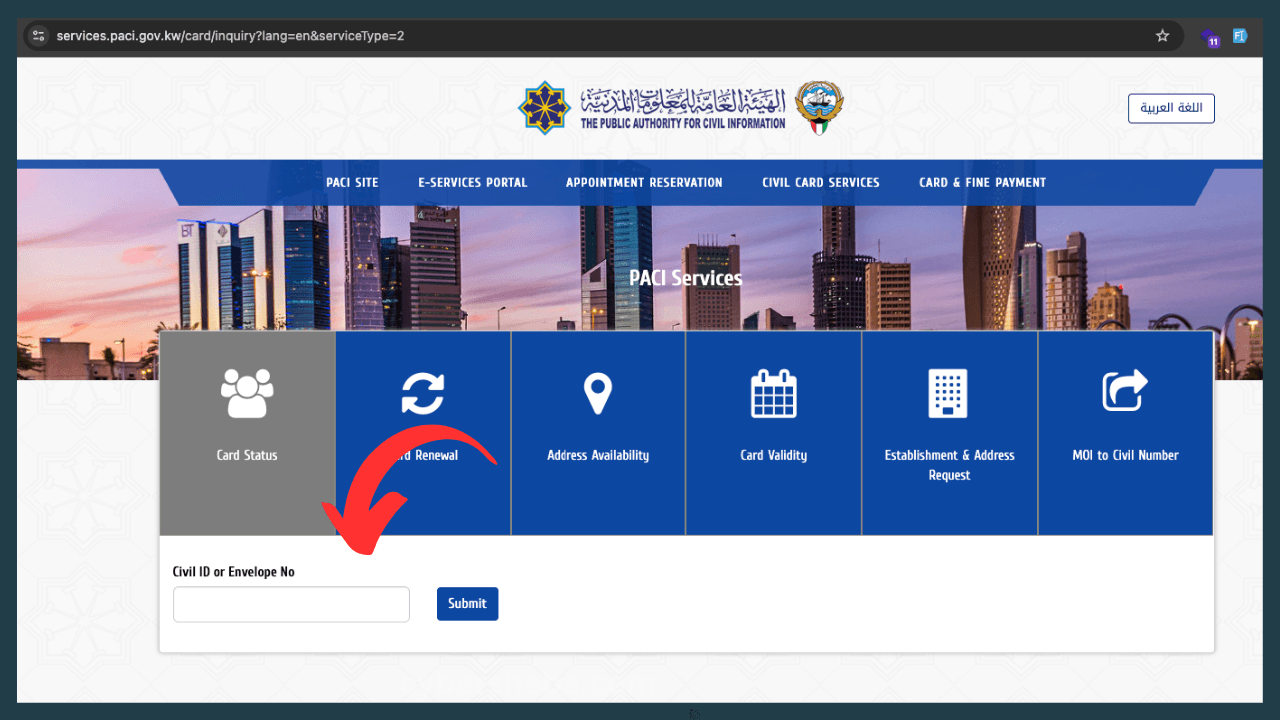The width and height of the screenshot is (1280, 720).
Task: Click the Card Validity calendar icon
Action: (773, 393)
